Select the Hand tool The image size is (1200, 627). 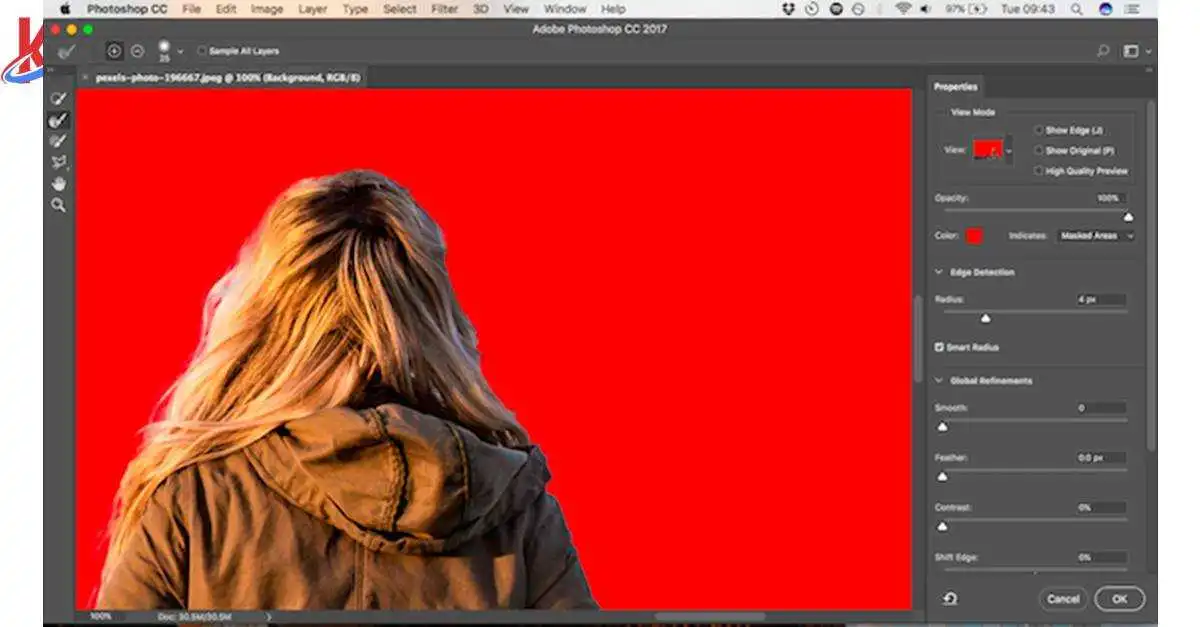tap(58, 183)
